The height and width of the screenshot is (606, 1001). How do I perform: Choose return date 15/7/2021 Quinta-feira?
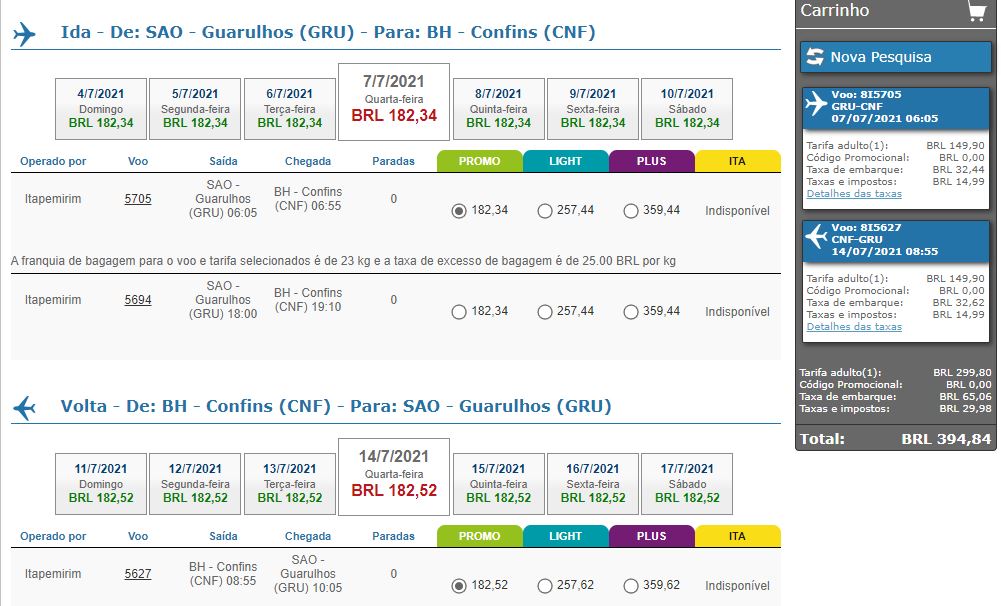499,483
